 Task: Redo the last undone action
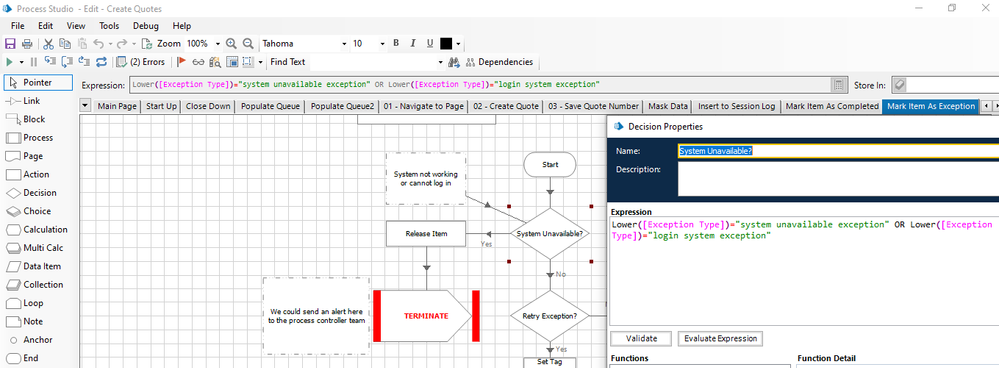122,44
